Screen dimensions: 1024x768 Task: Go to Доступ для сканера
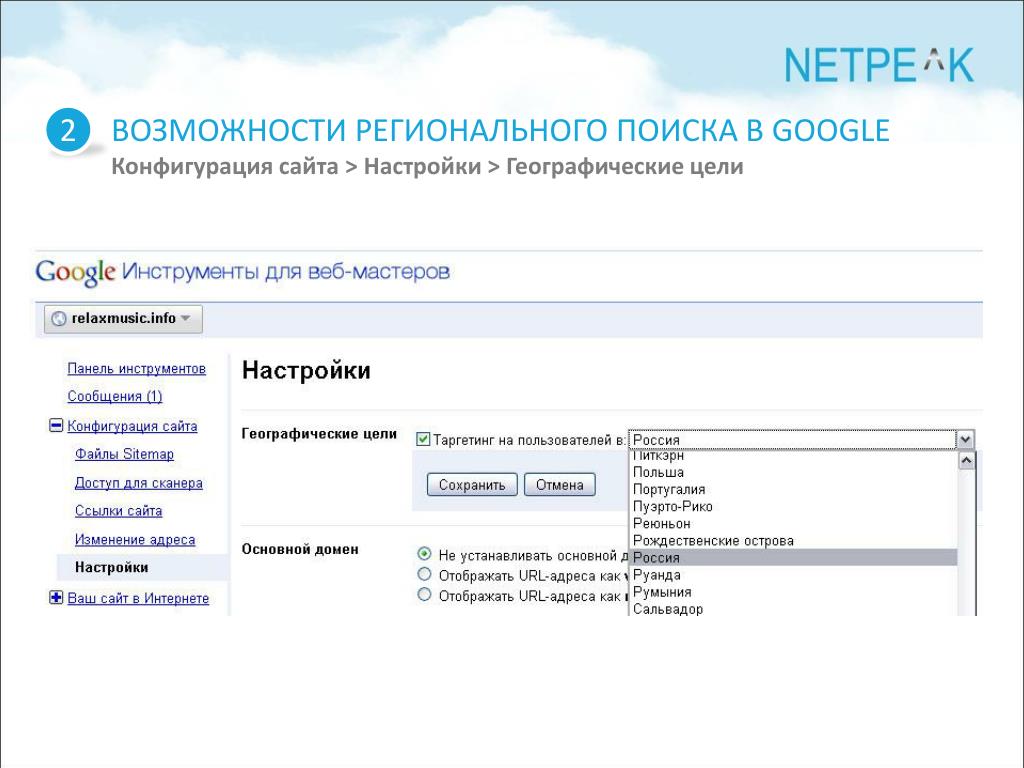click(138, 483)
